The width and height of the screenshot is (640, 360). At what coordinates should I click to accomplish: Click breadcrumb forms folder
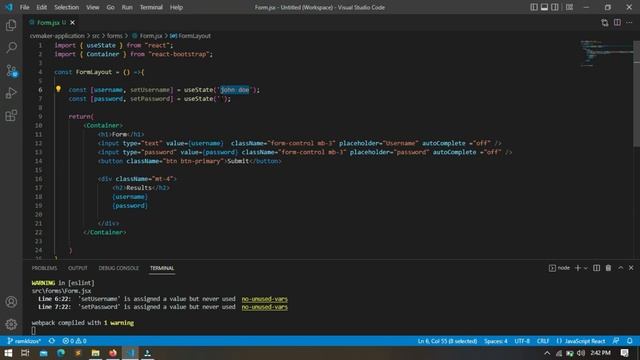(x=115, y=36)
